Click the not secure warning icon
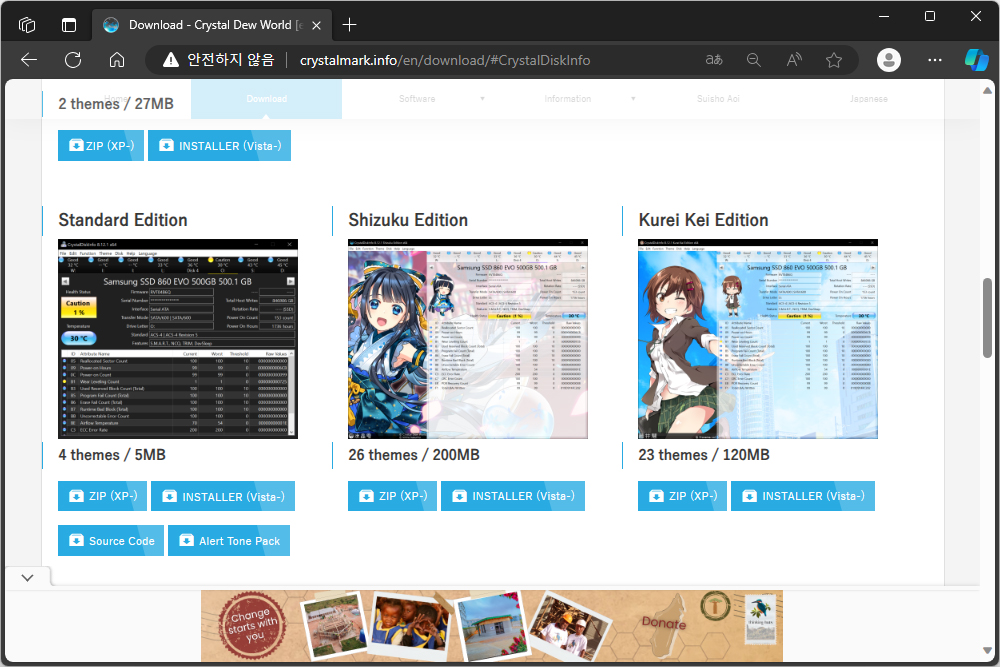Viewport: 1000px width, 667px height. click(170, 60)
